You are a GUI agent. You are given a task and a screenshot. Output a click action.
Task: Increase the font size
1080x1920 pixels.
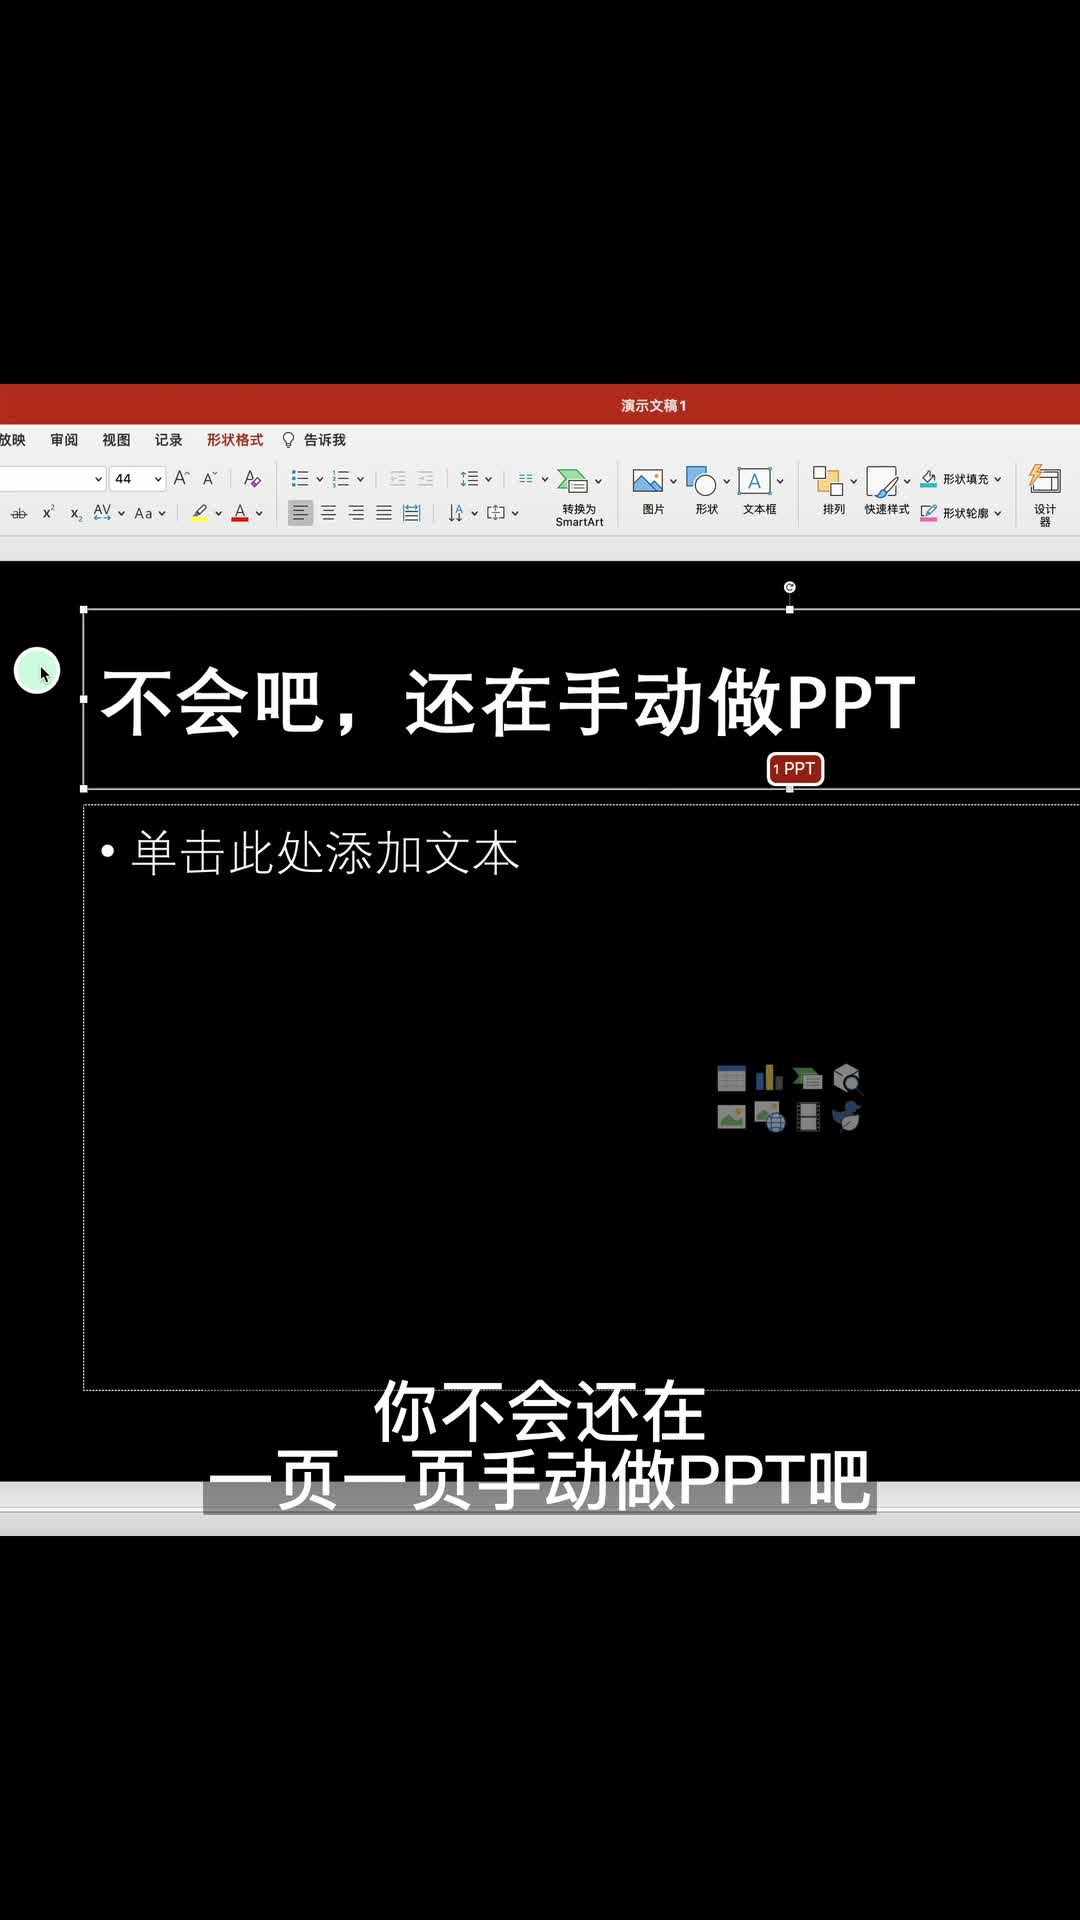[x=181, y=479]
